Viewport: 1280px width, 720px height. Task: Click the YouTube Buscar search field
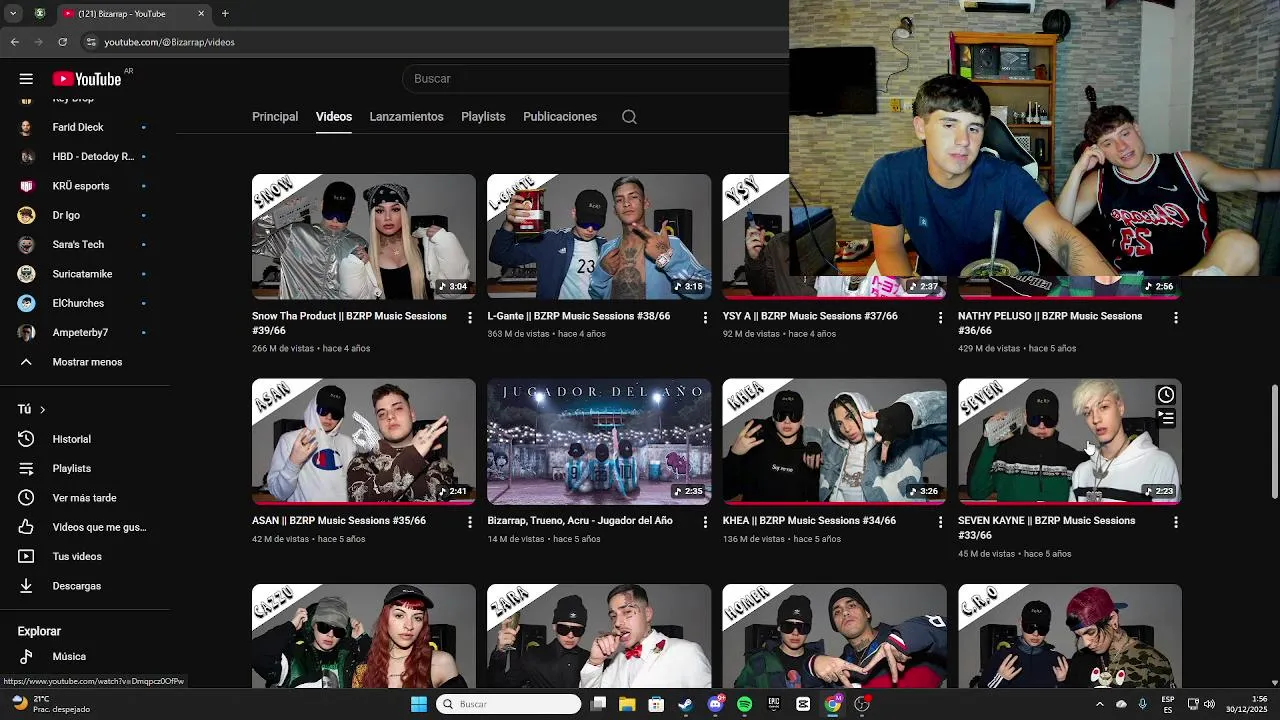point(596,79)
